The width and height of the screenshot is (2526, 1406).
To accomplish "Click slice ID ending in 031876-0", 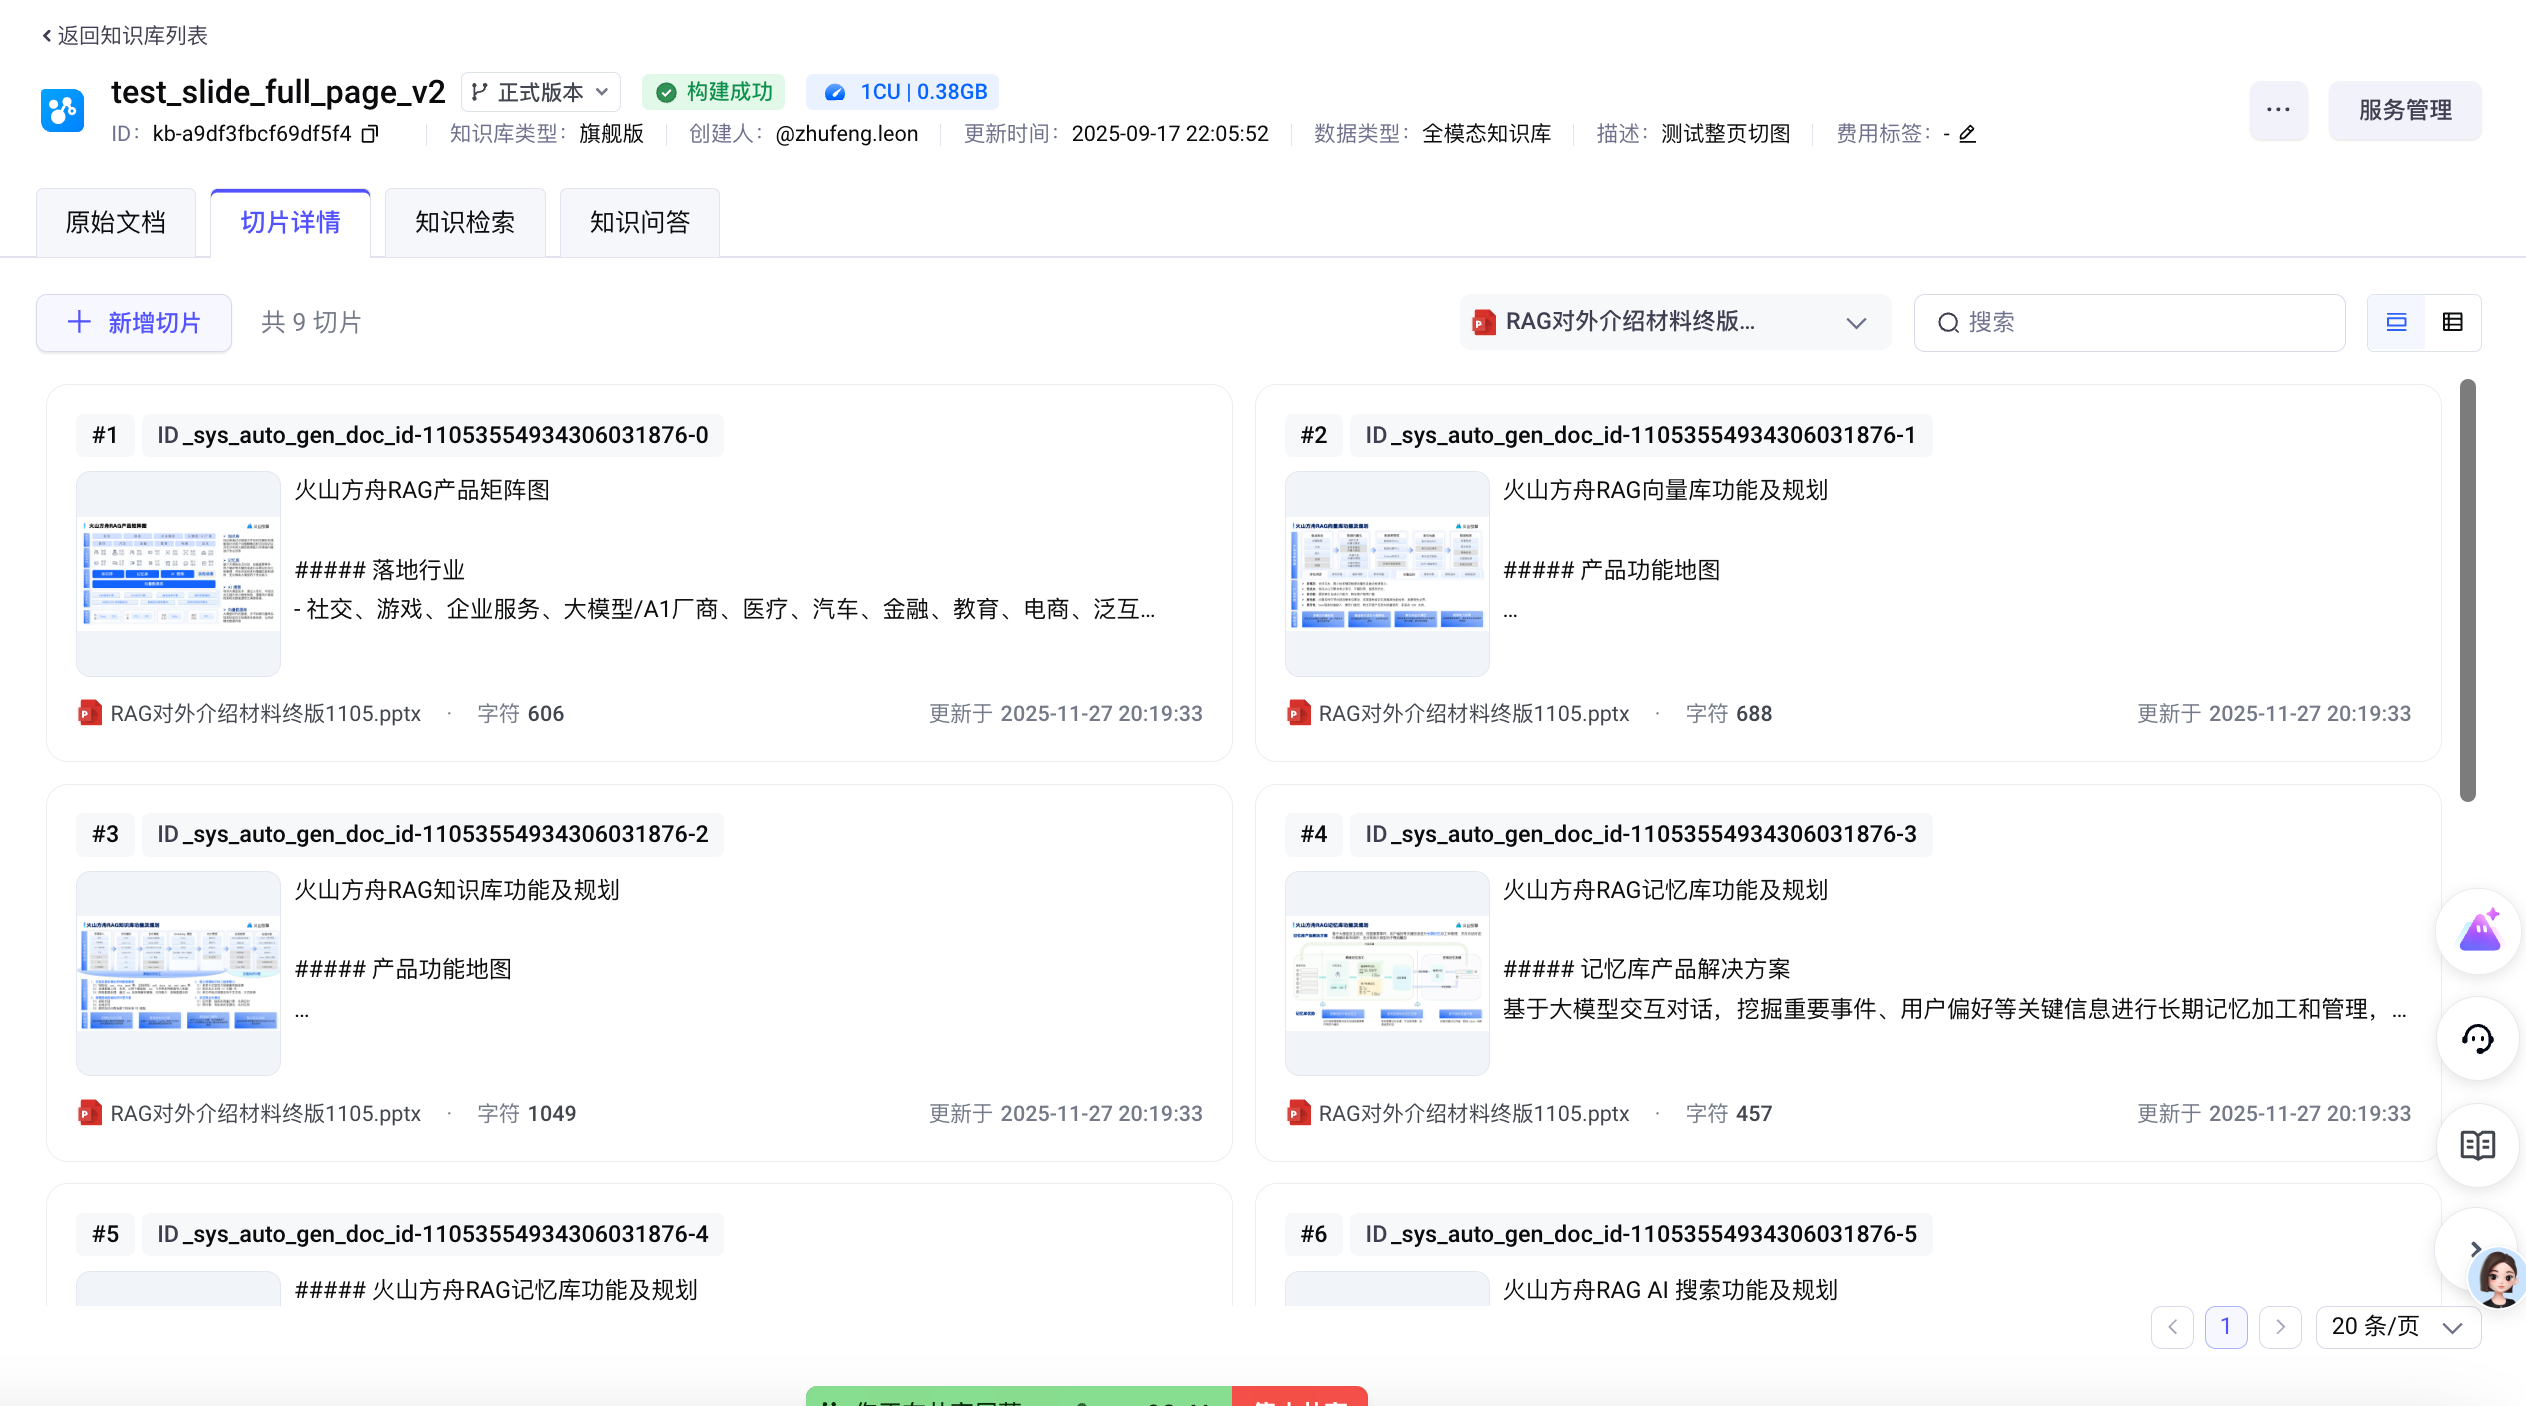I will [433, 435].
